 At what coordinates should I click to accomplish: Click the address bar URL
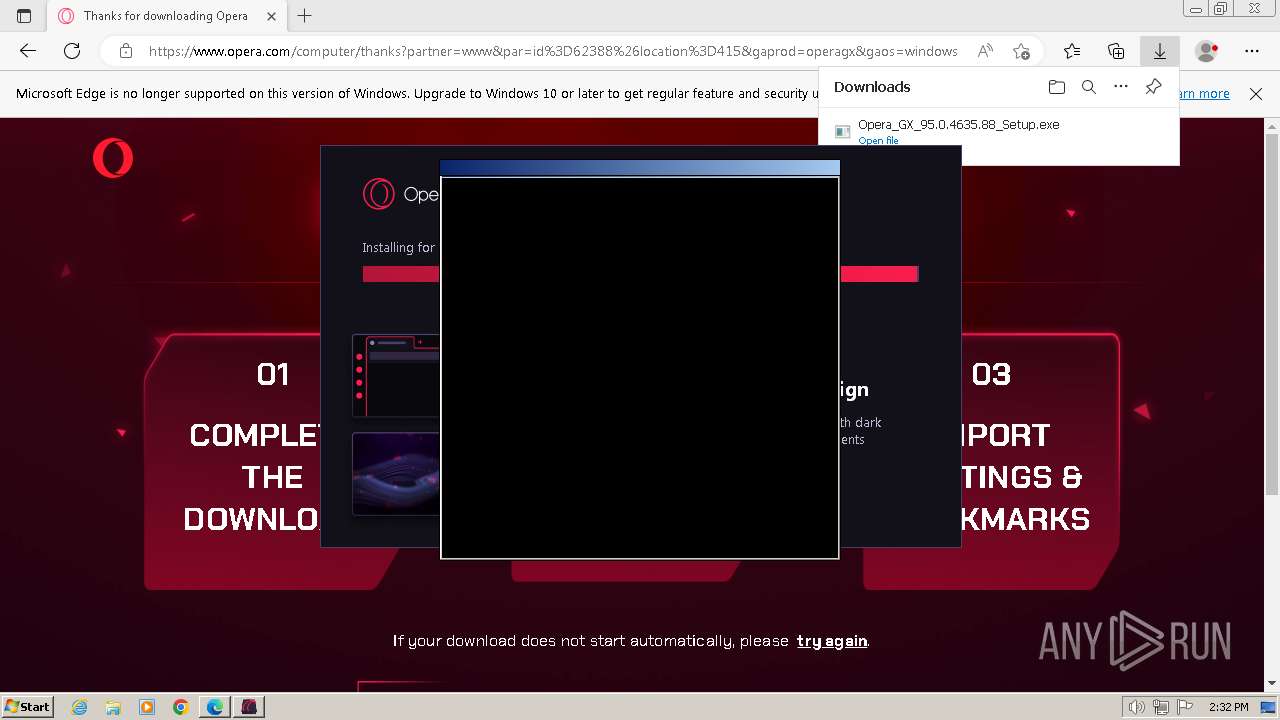pos(553,51)
